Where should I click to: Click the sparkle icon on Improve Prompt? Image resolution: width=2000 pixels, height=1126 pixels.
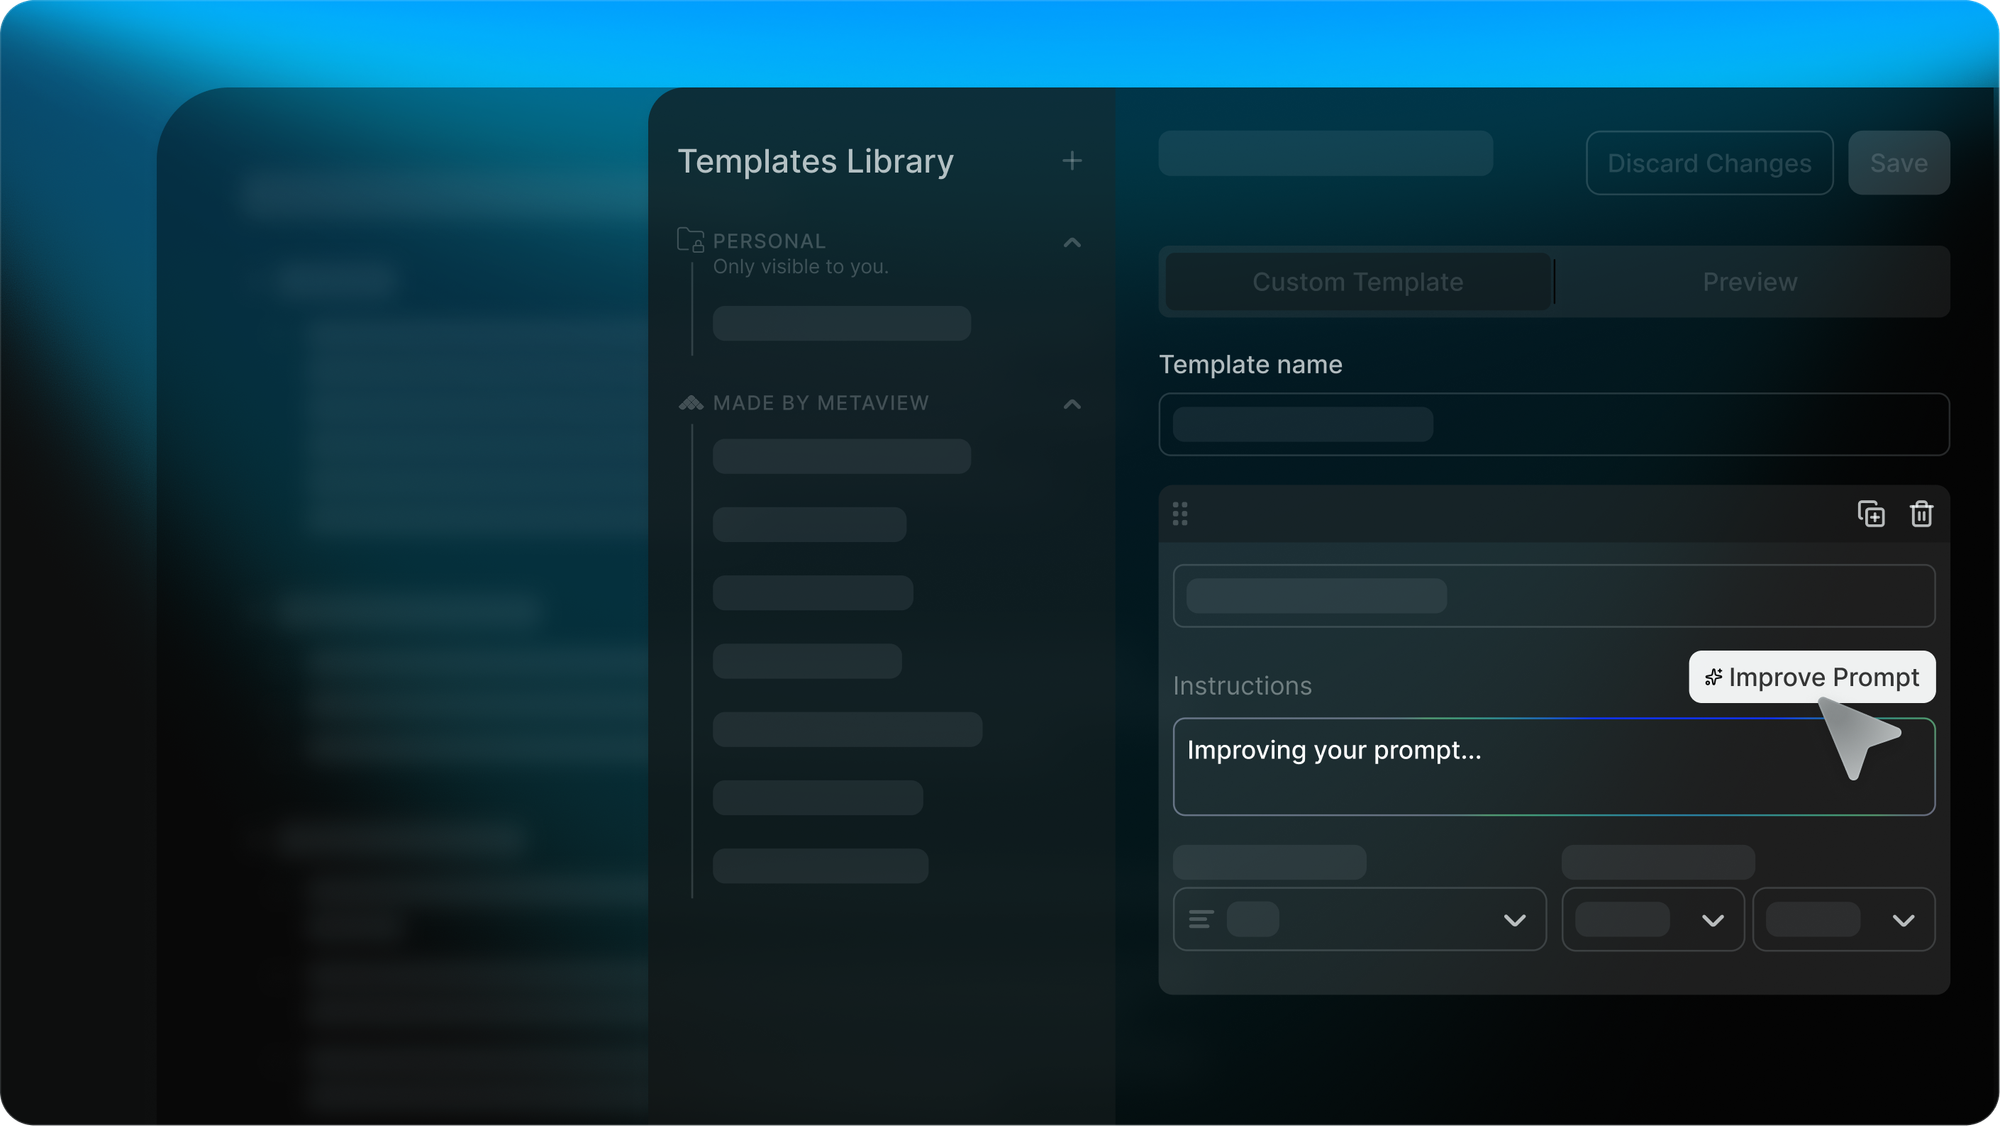[1713, 678]
